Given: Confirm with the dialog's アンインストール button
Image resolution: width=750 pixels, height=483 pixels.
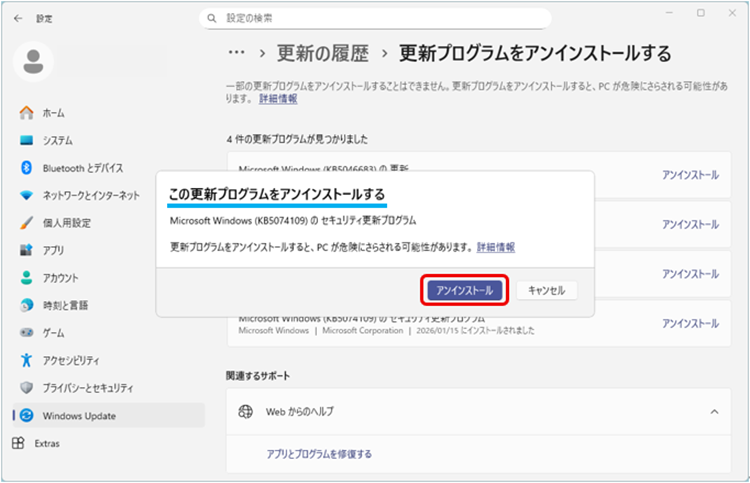Looking at the screenshot, I should pos(464,290).
